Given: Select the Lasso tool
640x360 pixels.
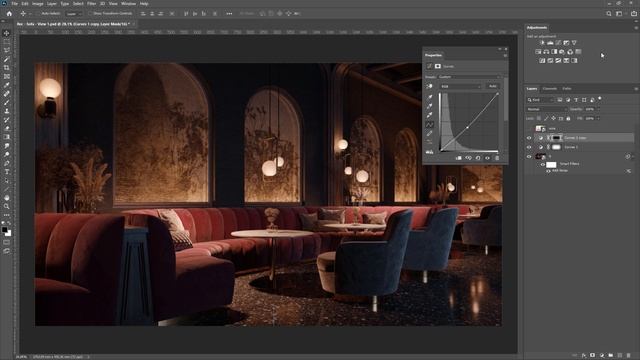Looking at the screenshot, I should tap(7, 50).
